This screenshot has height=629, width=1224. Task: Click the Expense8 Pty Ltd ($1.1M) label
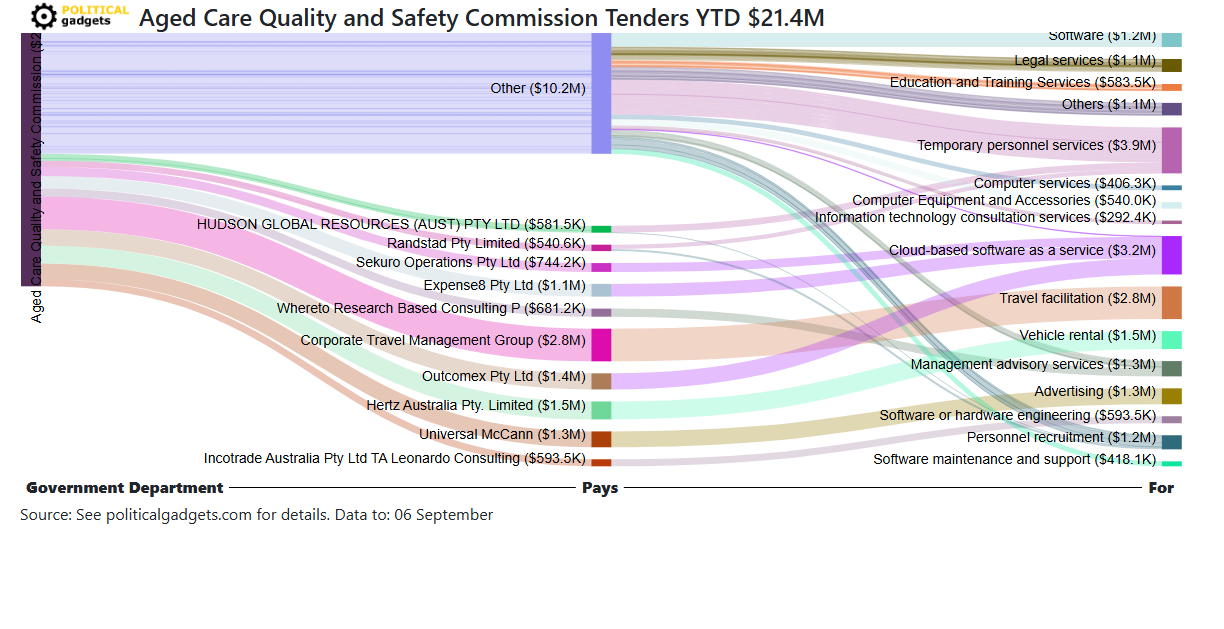(504, 285)
